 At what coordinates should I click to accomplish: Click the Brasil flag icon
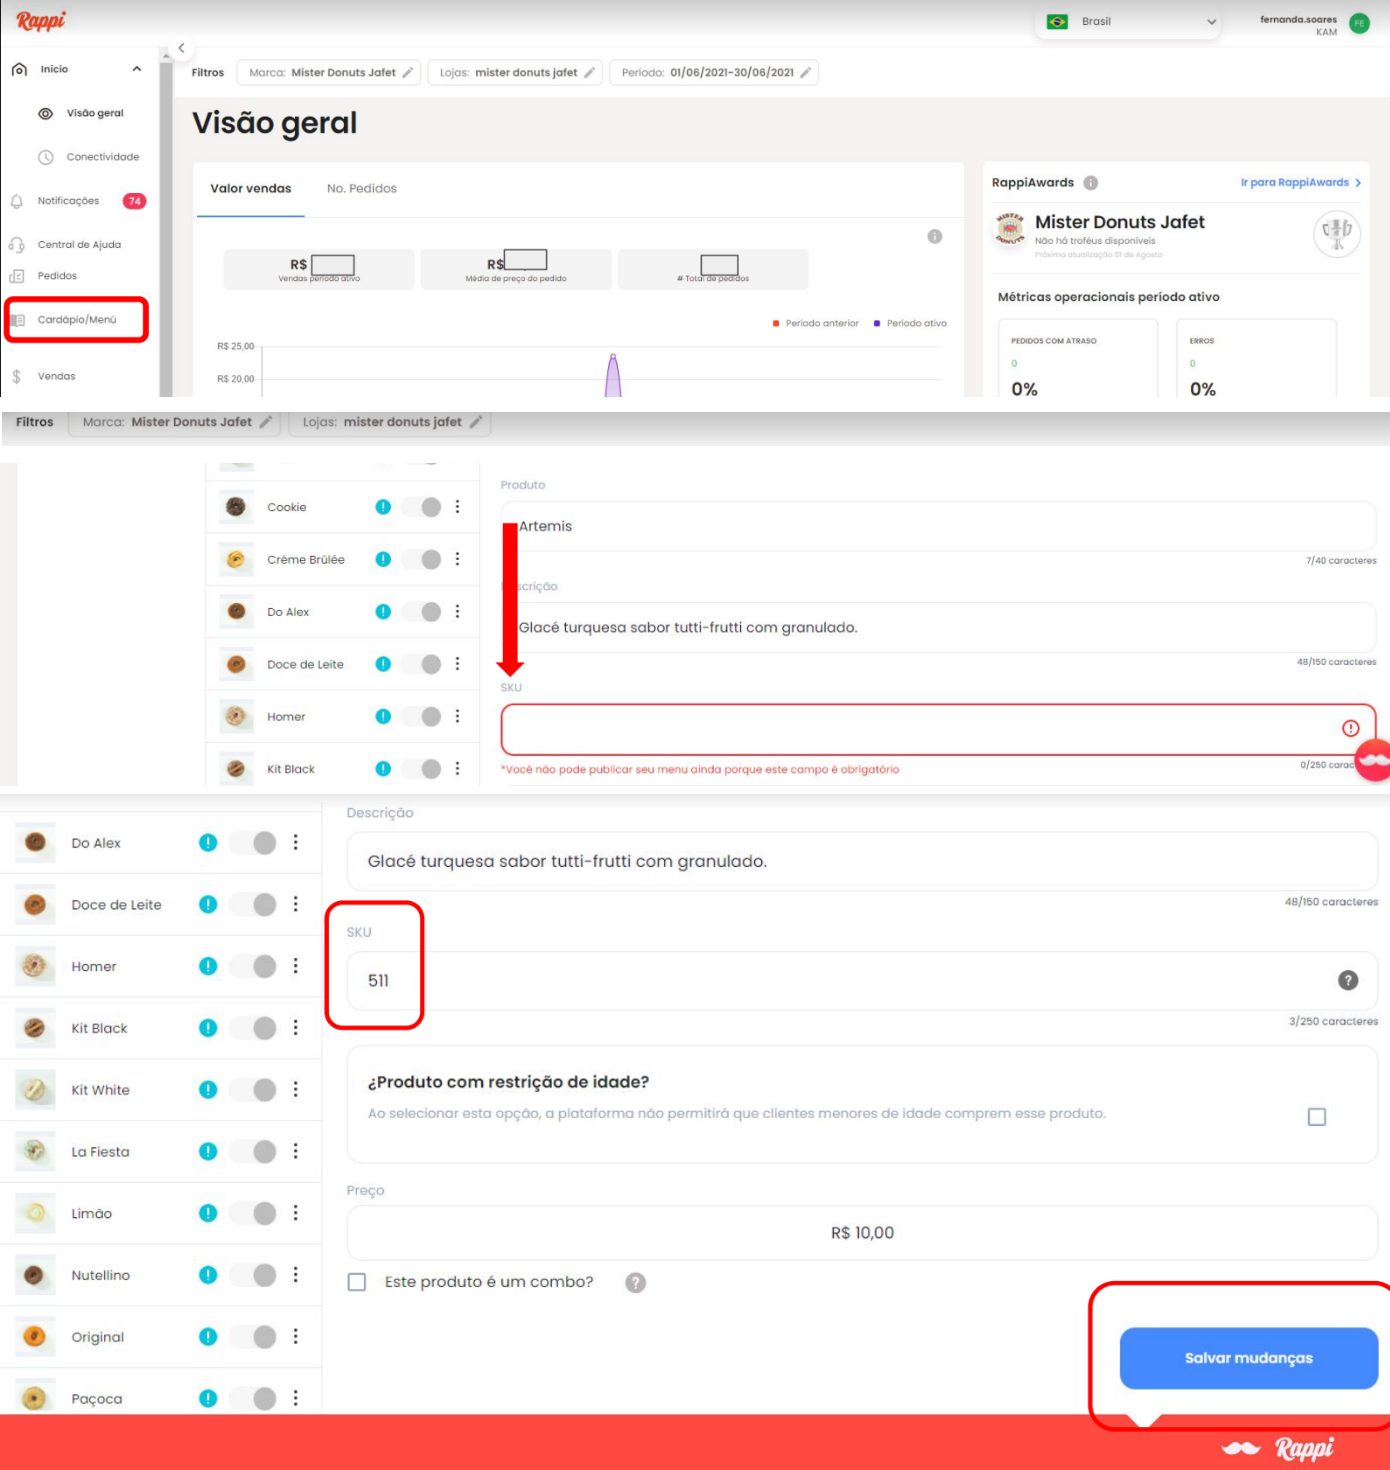(1057, 22)
